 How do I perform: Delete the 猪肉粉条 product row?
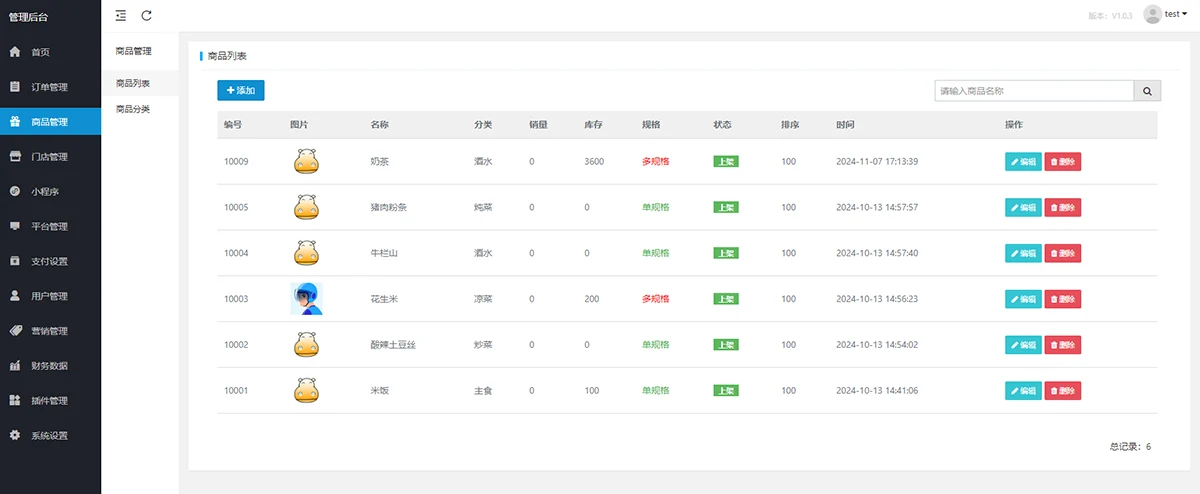pyautogui.click(x=1062, y=208)
